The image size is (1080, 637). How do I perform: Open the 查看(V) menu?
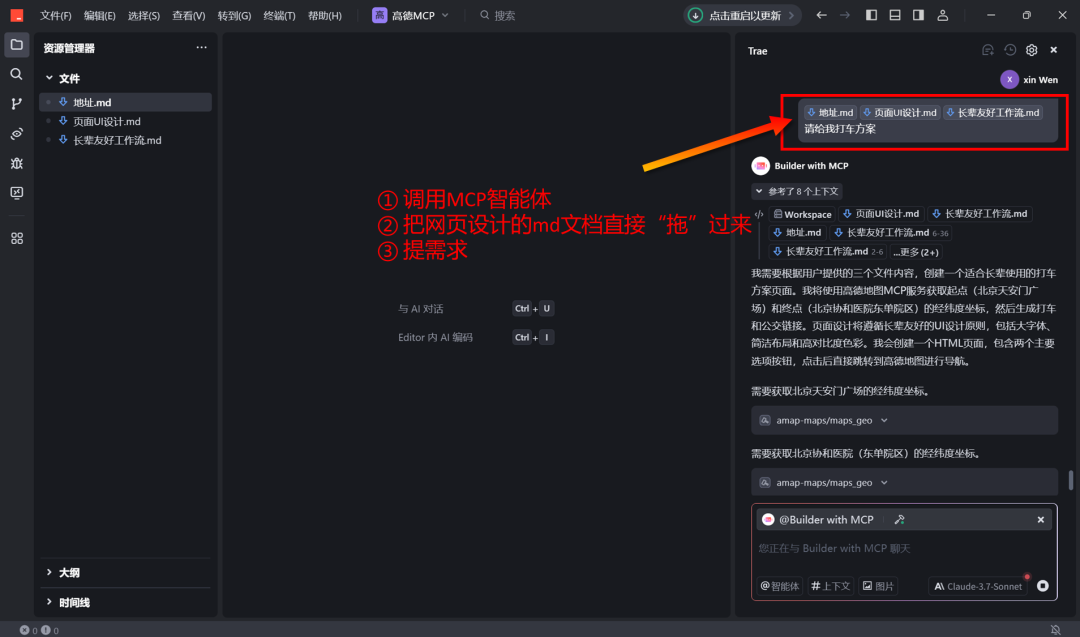(189, 15)
